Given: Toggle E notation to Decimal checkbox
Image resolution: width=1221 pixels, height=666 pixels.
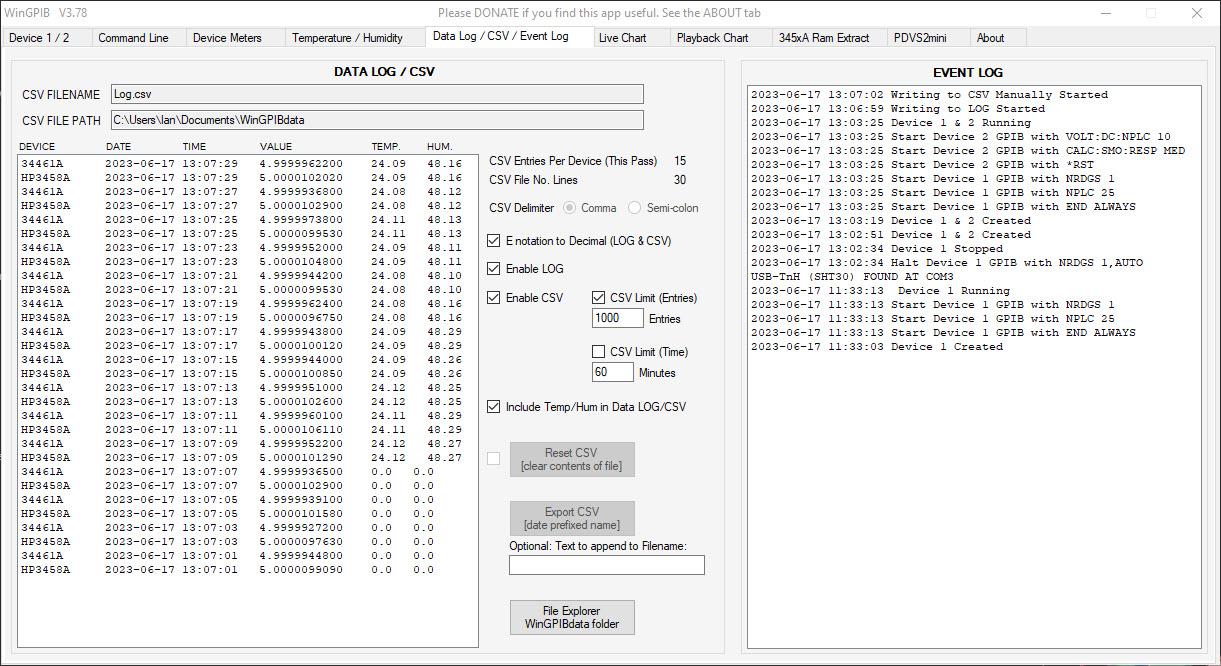Looking at the screenshot, I should pos(494,241).
